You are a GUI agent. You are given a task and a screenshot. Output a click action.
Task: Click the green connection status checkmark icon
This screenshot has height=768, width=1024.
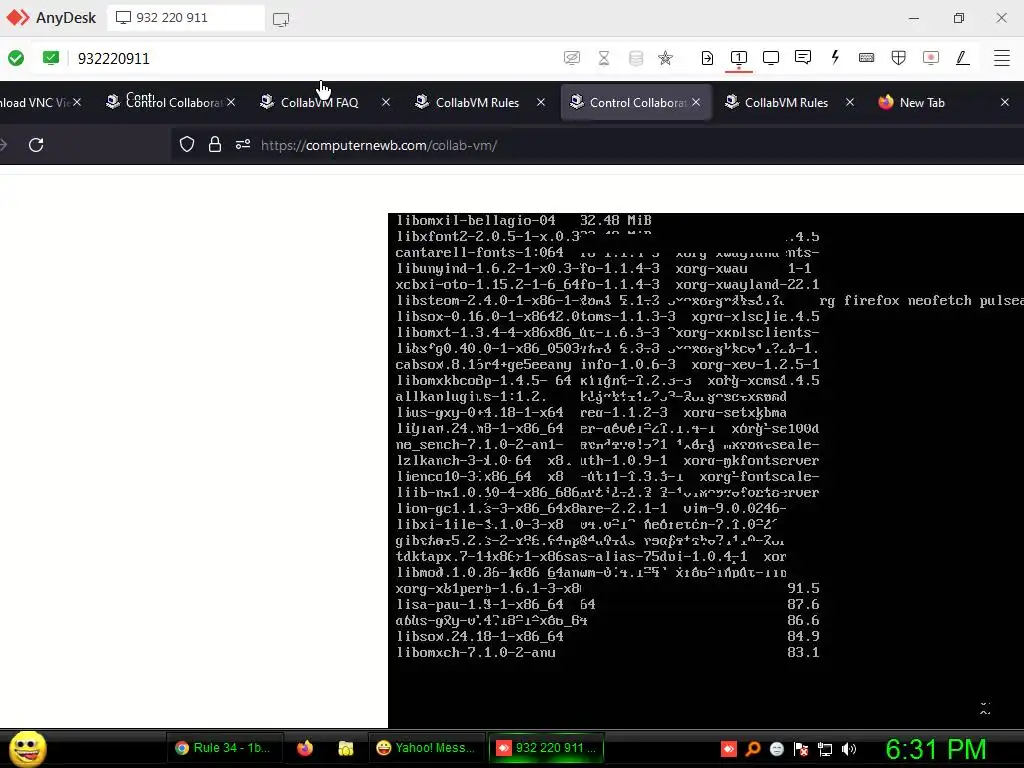[x=16, y=58]
